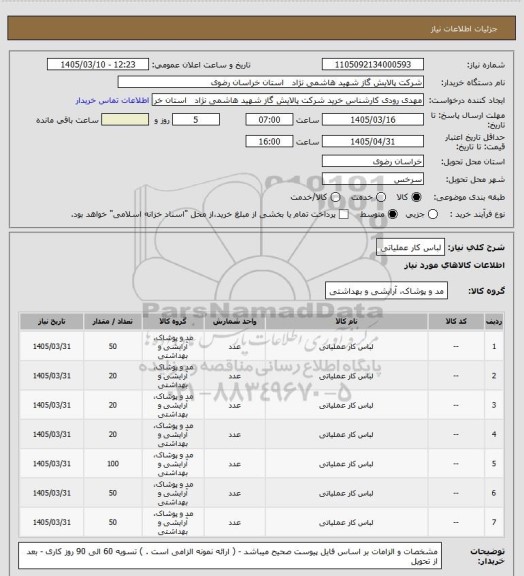This screenshot has height=576, width=524.
Task: Click the response deadline date 1405/03/16
Action: pyautogui.click(x=373, y=120)
